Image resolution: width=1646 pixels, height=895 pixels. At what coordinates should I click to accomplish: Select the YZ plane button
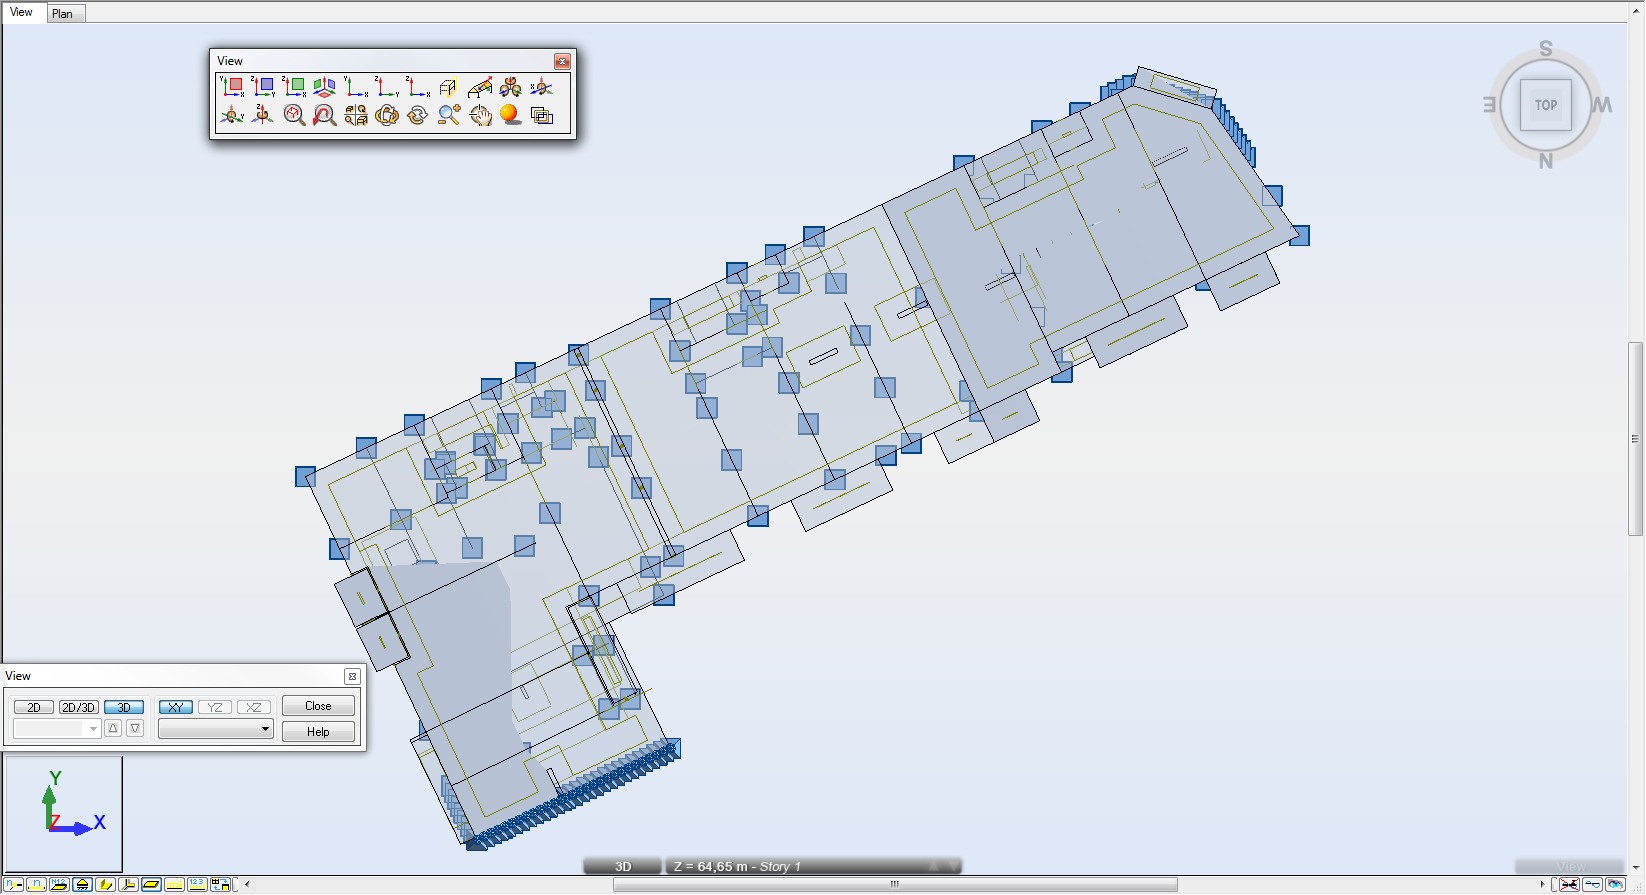[215, 707]
